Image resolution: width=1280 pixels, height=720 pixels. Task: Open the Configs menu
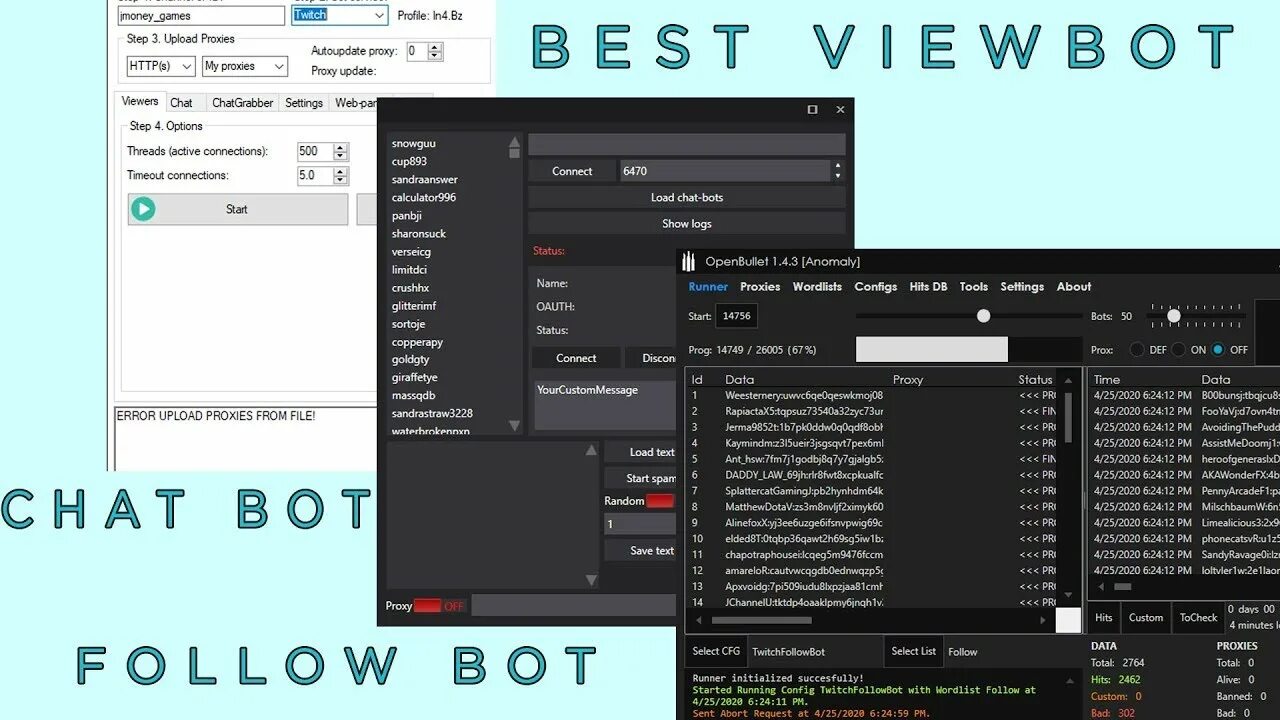pos(875,287)
